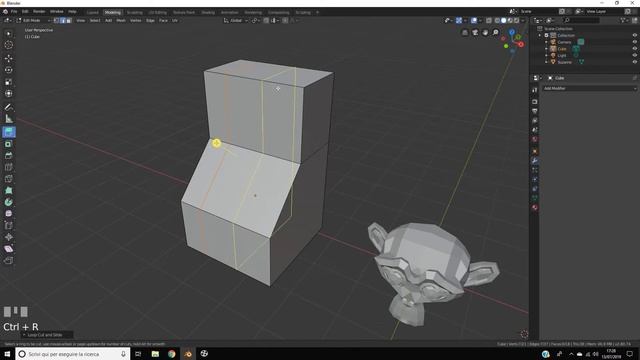Open the Mesh menu in viewport header
640x360 pixels.
pyautogui.click(x=121, y=20)
